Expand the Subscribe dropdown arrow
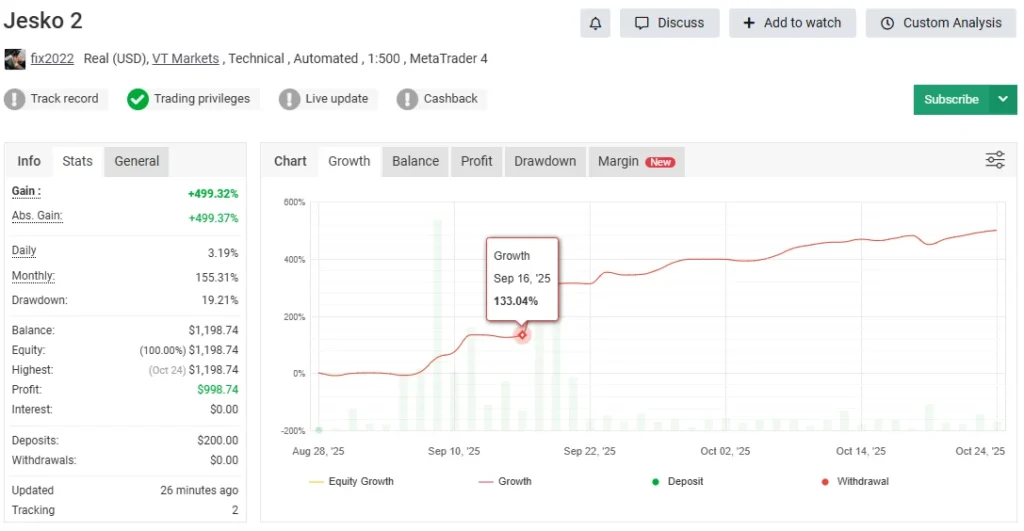1024x531 pixels. (1003, 99)
